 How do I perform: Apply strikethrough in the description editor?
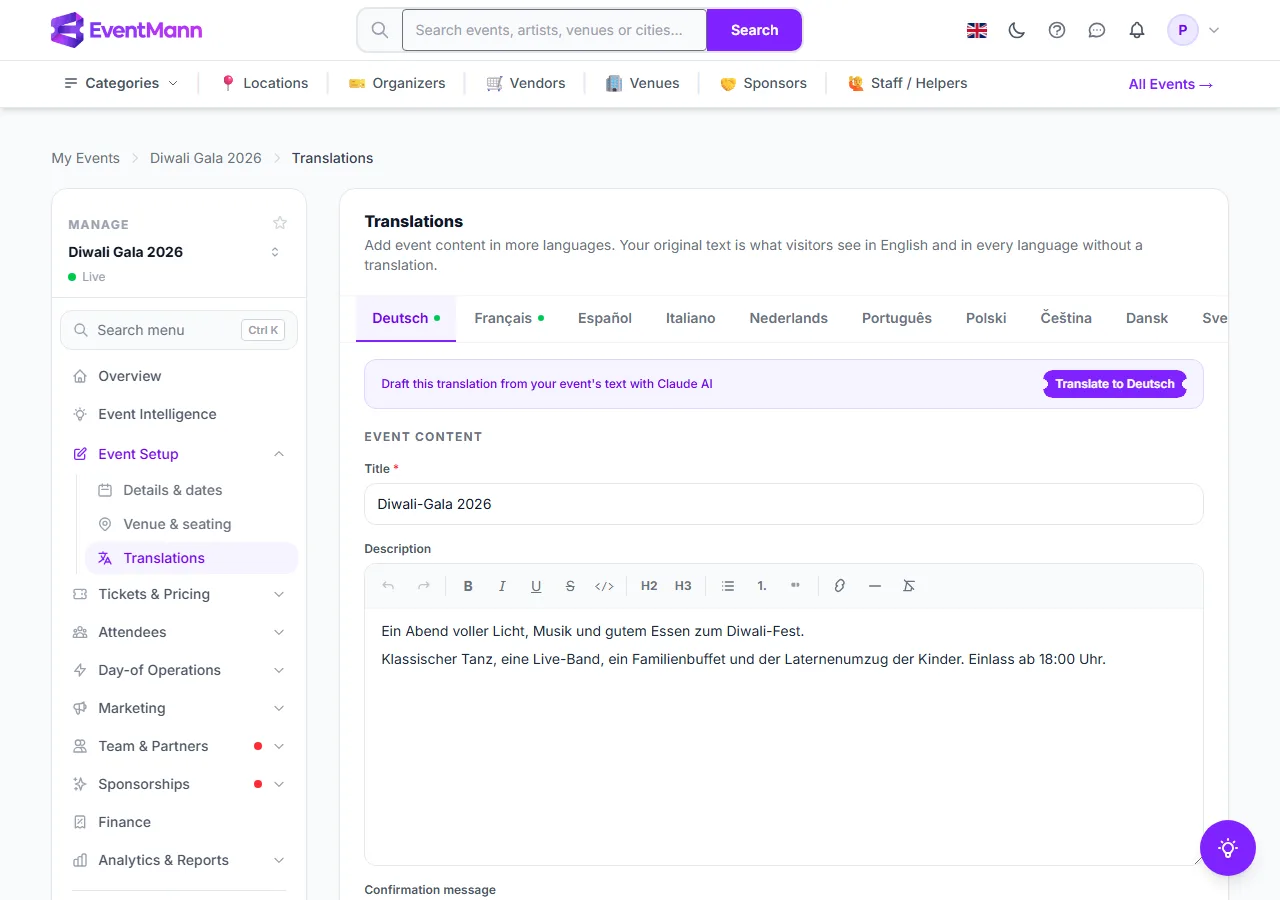[570, 586]
